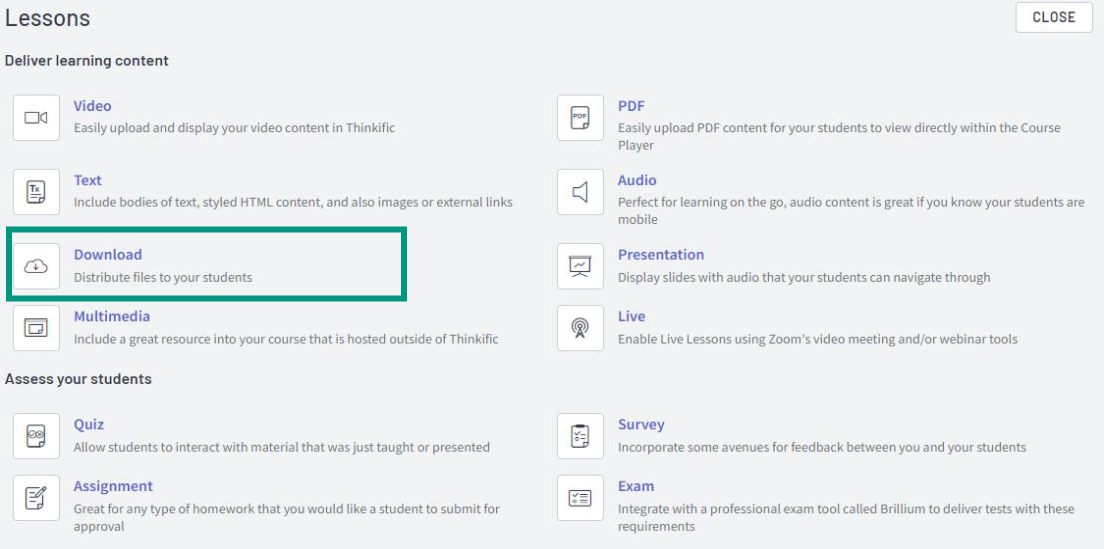Open the Download lesson title link

point(108,254)
